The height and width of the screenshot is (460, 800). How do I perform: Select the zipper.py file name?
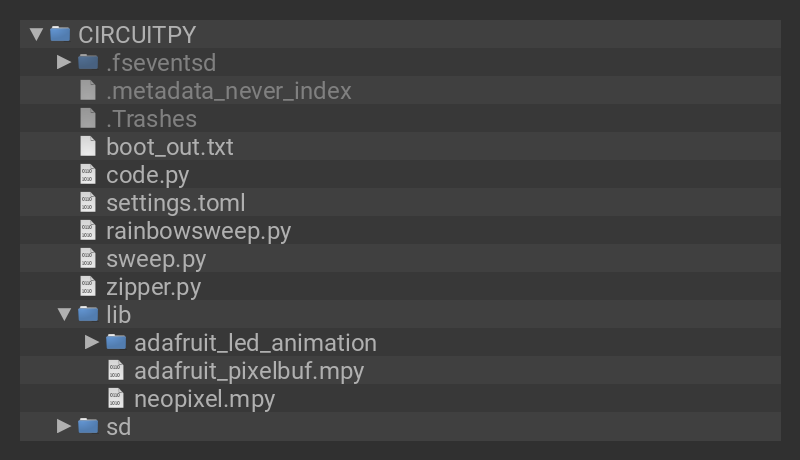(x=153, y=287)
